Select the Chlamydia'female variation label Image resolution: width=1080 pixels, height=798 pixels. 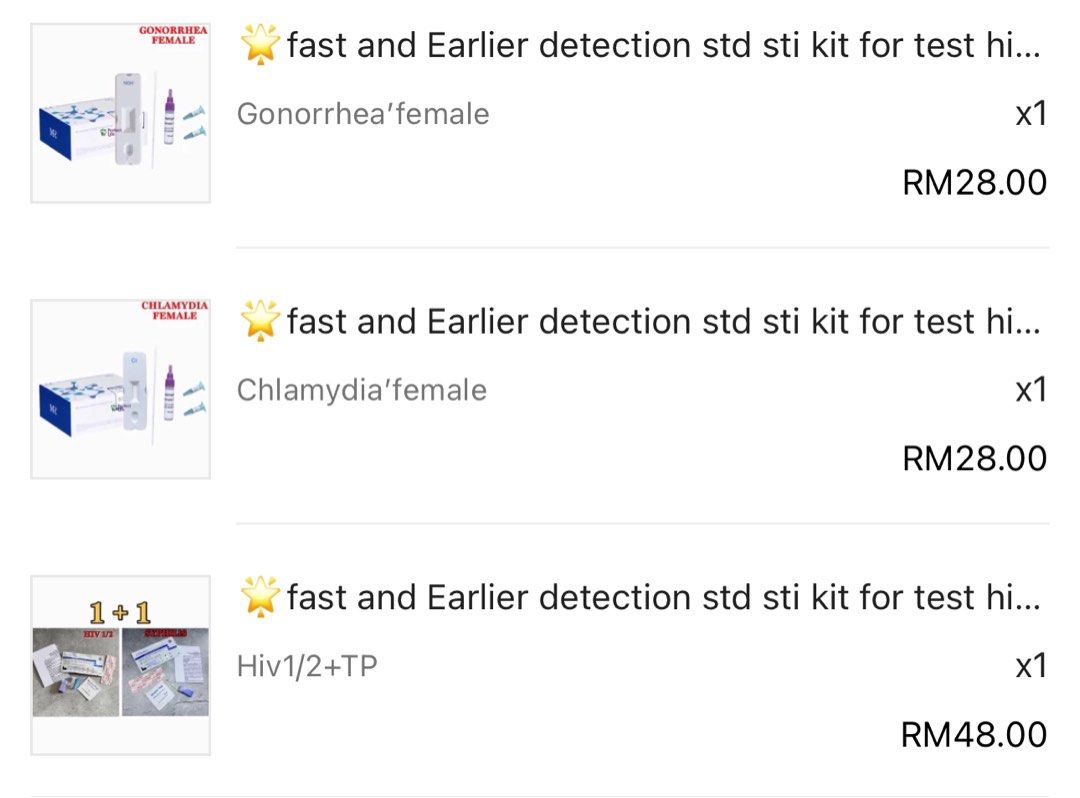(360, 389)
